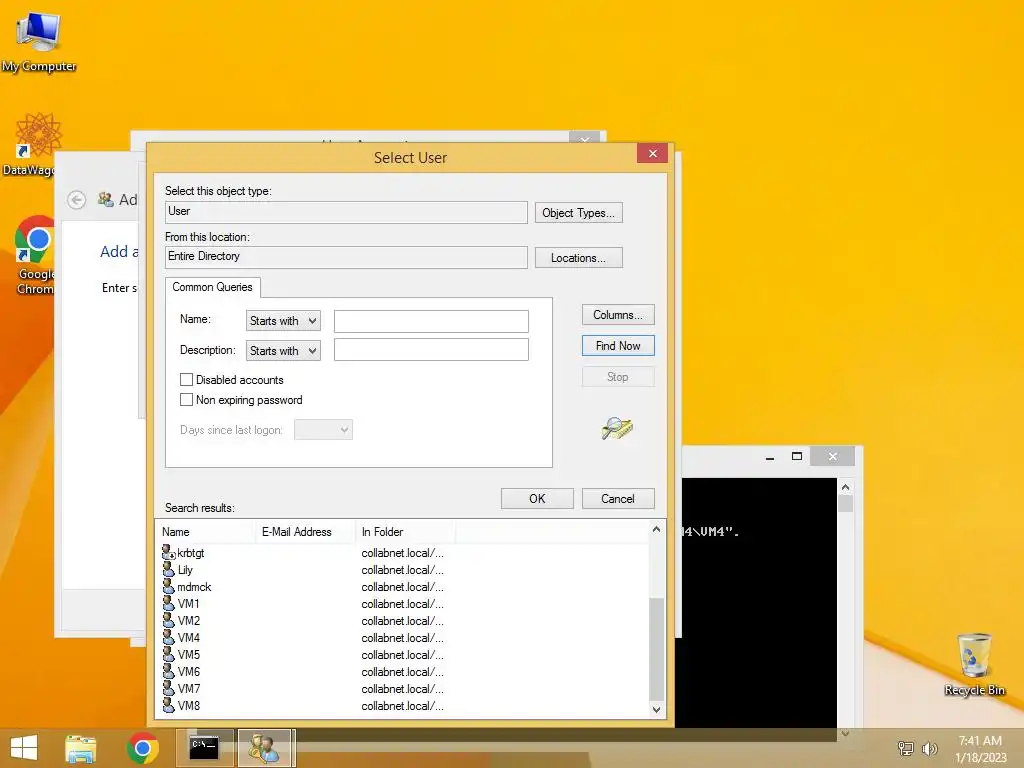This screenshot has height=768, width=1024.
Task: Launch Google Chrome from the desktop
Action: (x=34, y=255)
